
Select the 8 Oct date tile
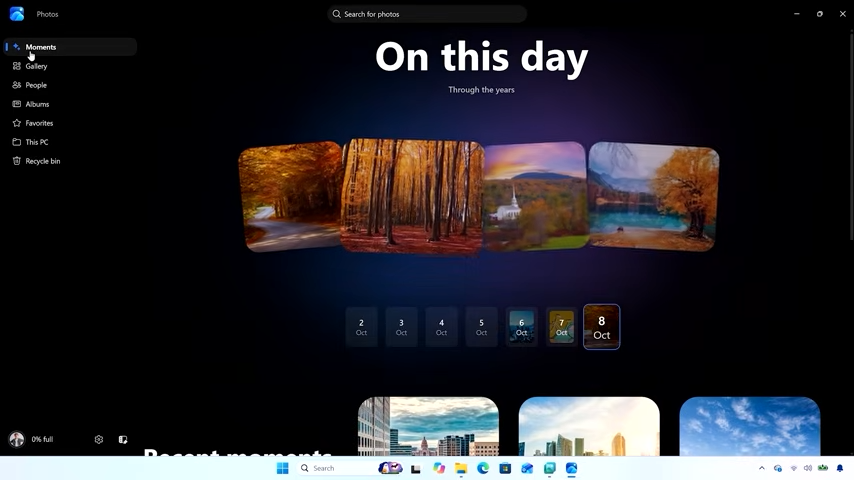pyautogui.click(x=602, y=327)
